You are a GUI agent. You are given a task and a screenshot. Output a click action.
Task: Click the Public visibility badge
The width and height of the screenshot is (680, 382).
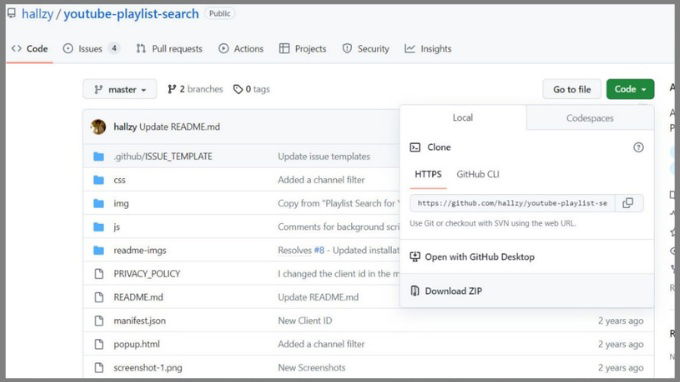pyautogui.click(x=219, y=13)
